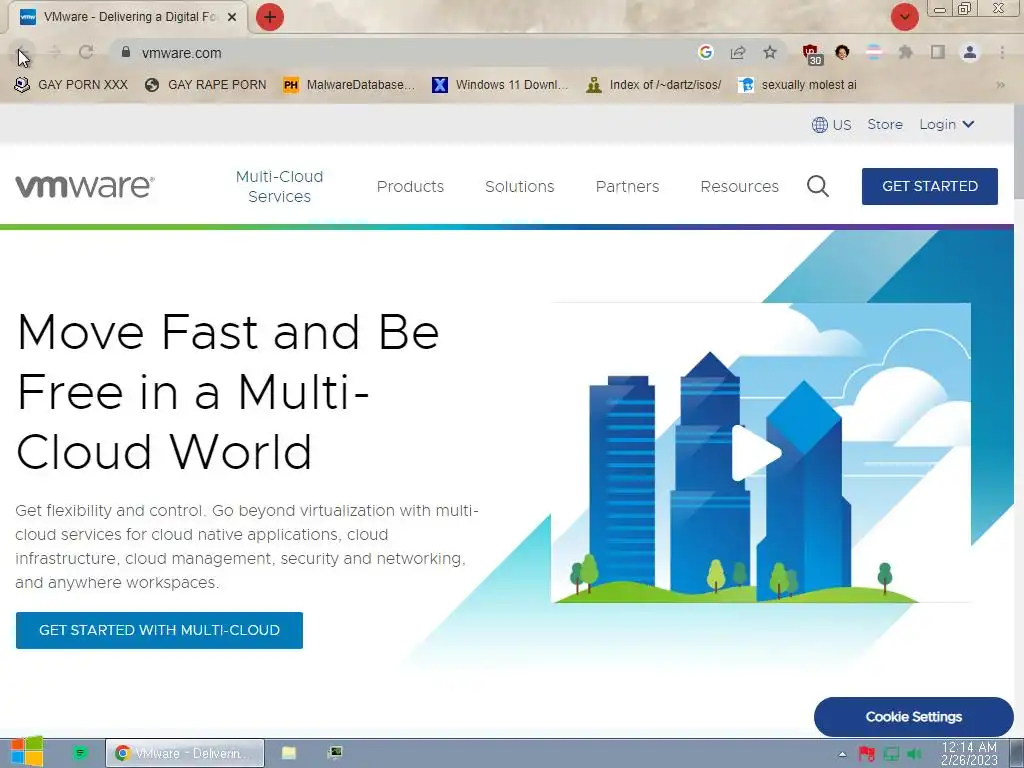1024x768 pixels.
Task: Open the Windows Start button
Action: pos(26,752)
